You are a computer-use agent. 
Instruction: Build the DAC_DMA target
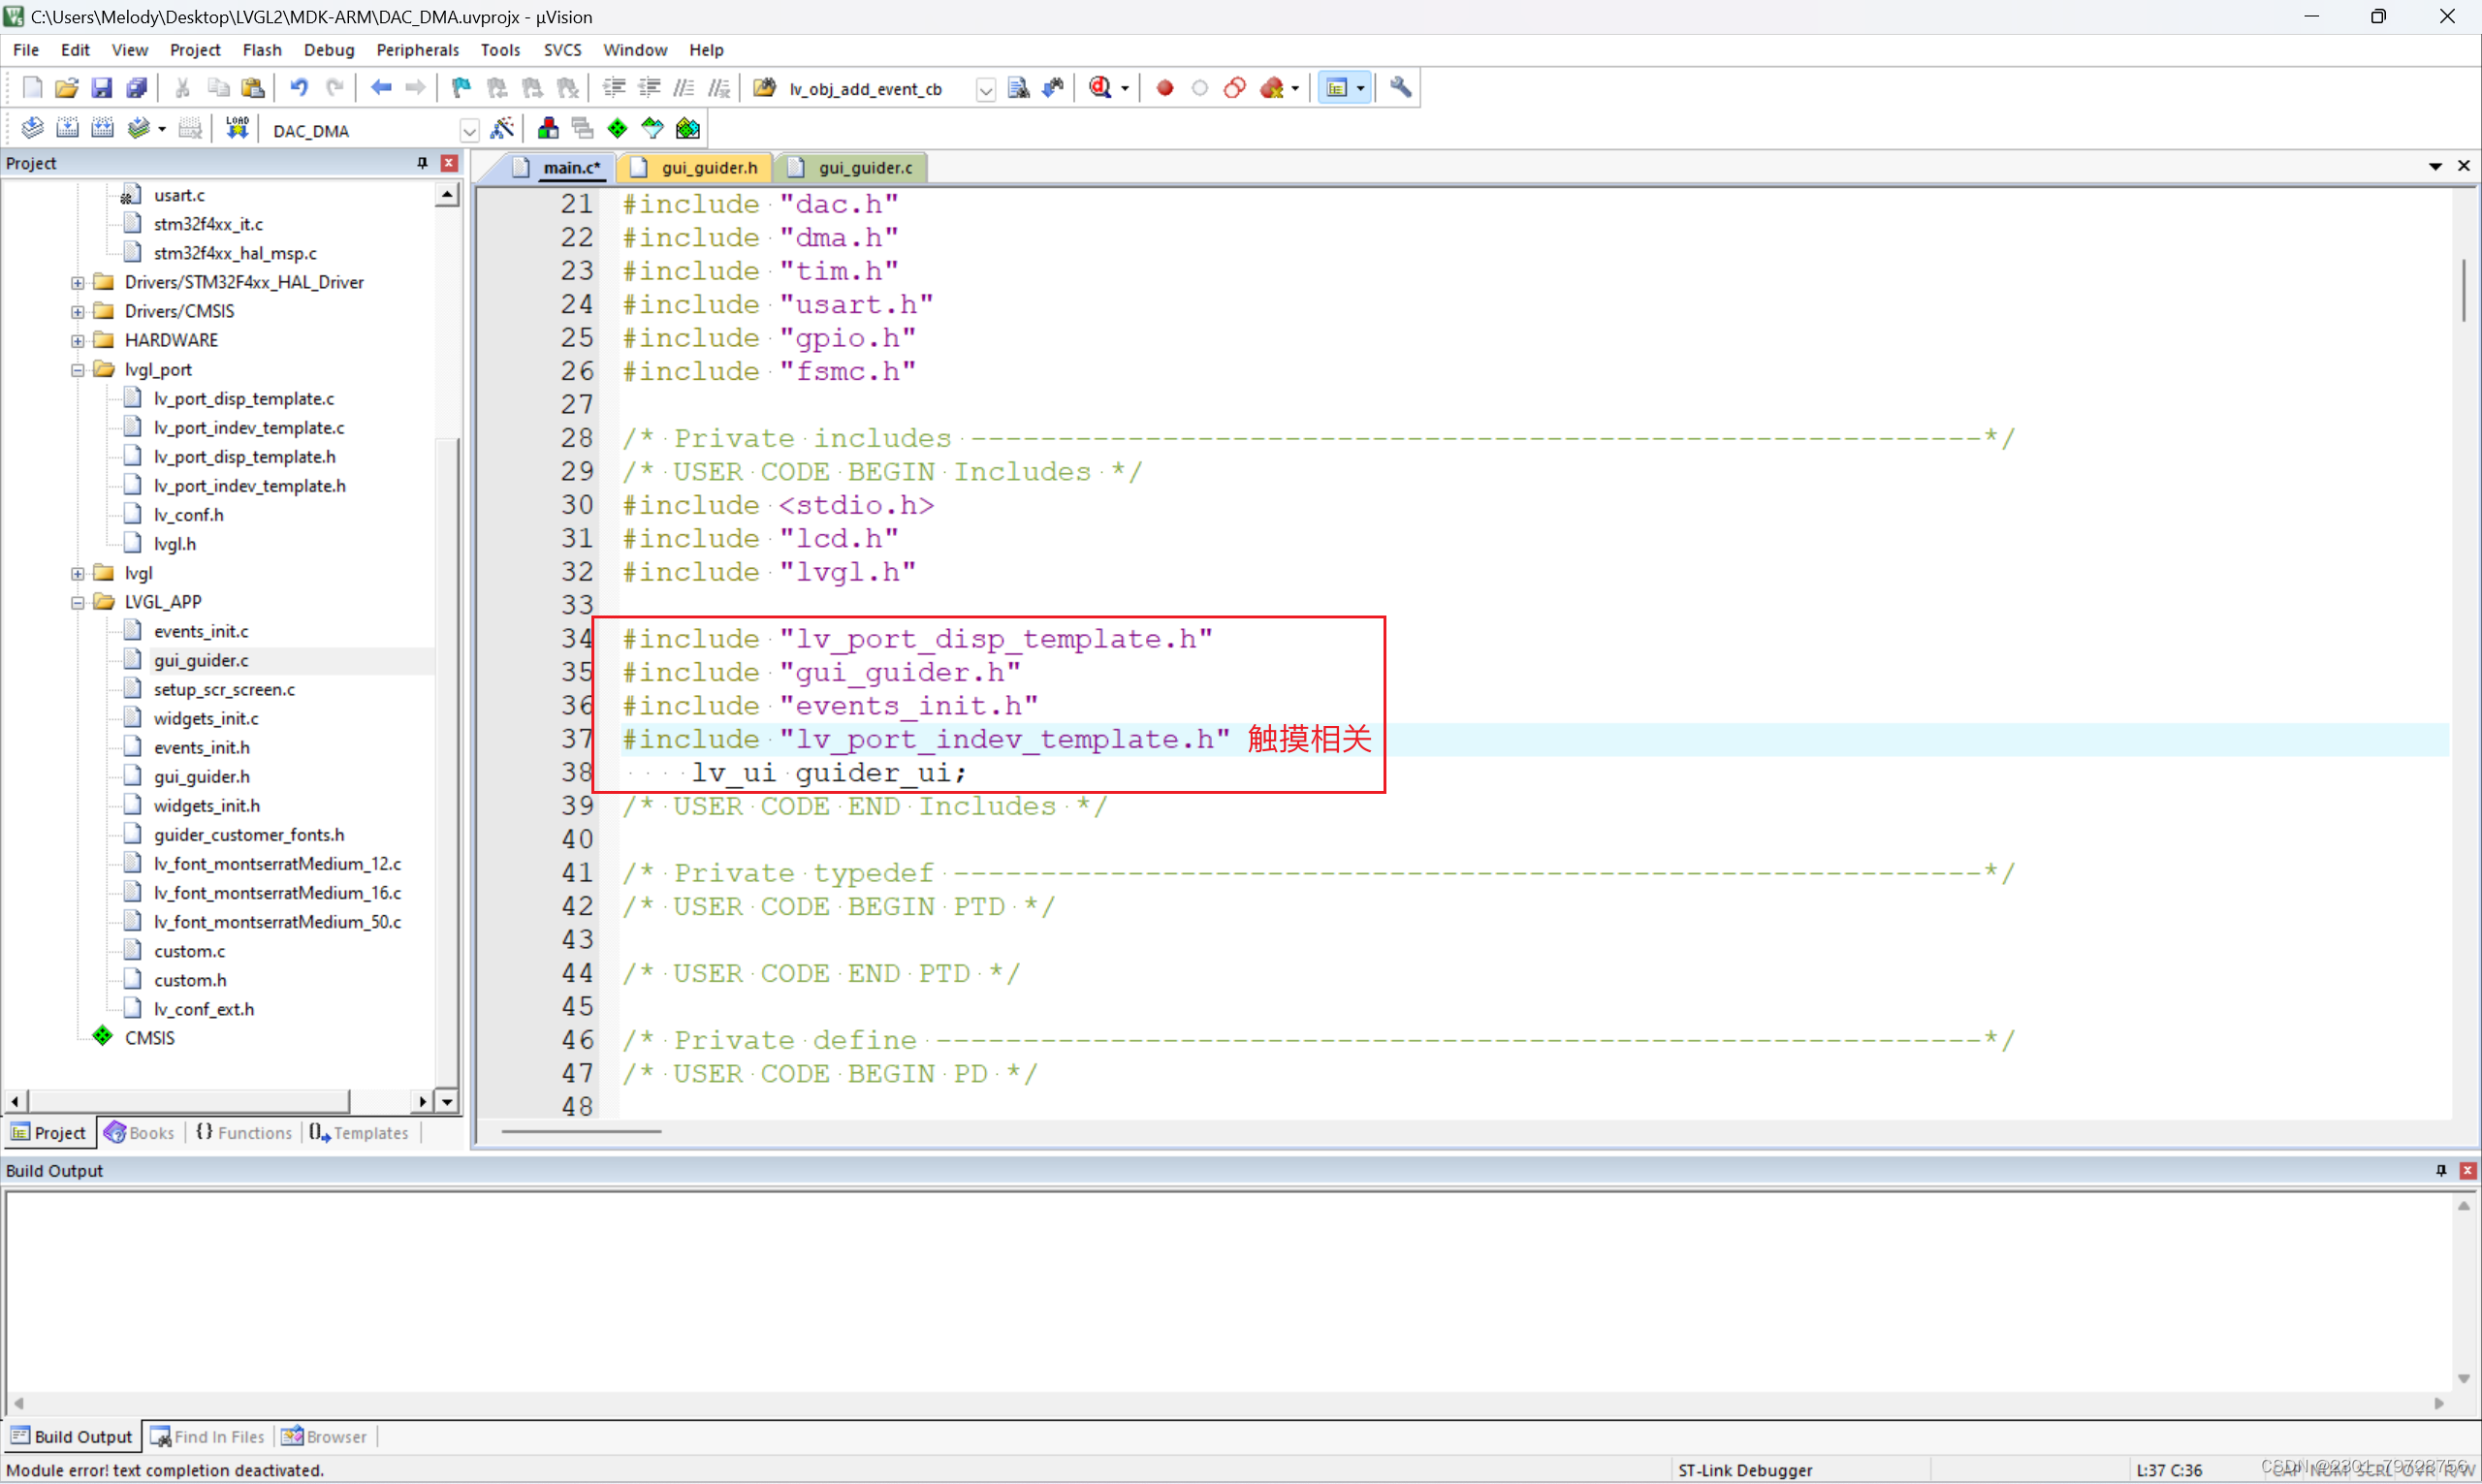(x=68, y=127)
